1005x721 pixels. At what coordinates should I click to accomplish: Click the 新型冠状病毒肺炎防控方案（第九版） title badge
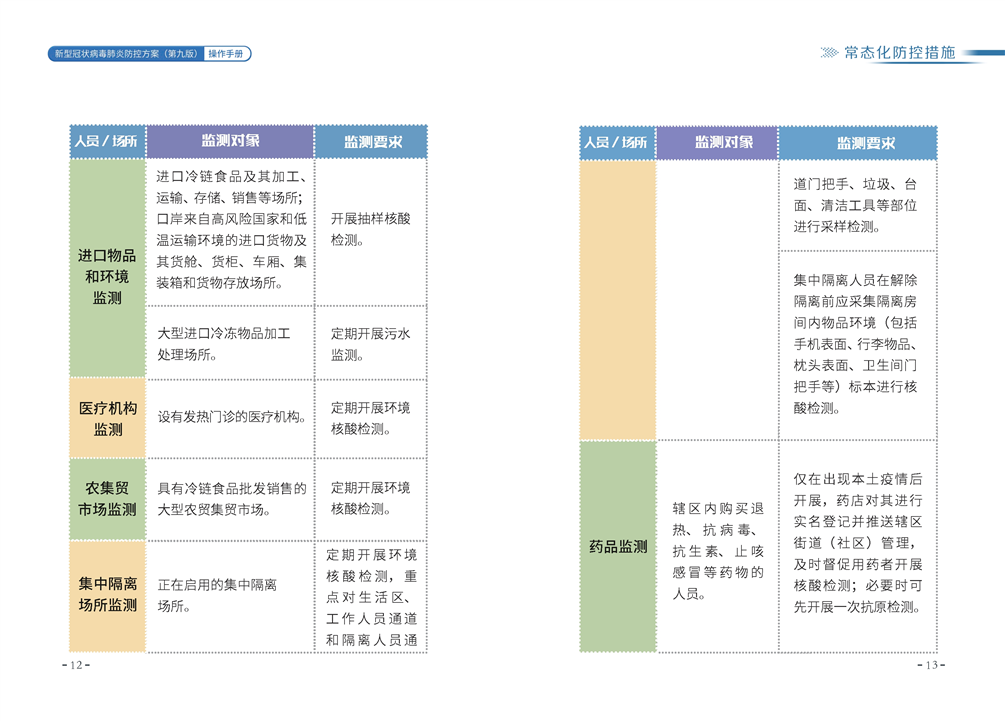(x=125, y=54)
